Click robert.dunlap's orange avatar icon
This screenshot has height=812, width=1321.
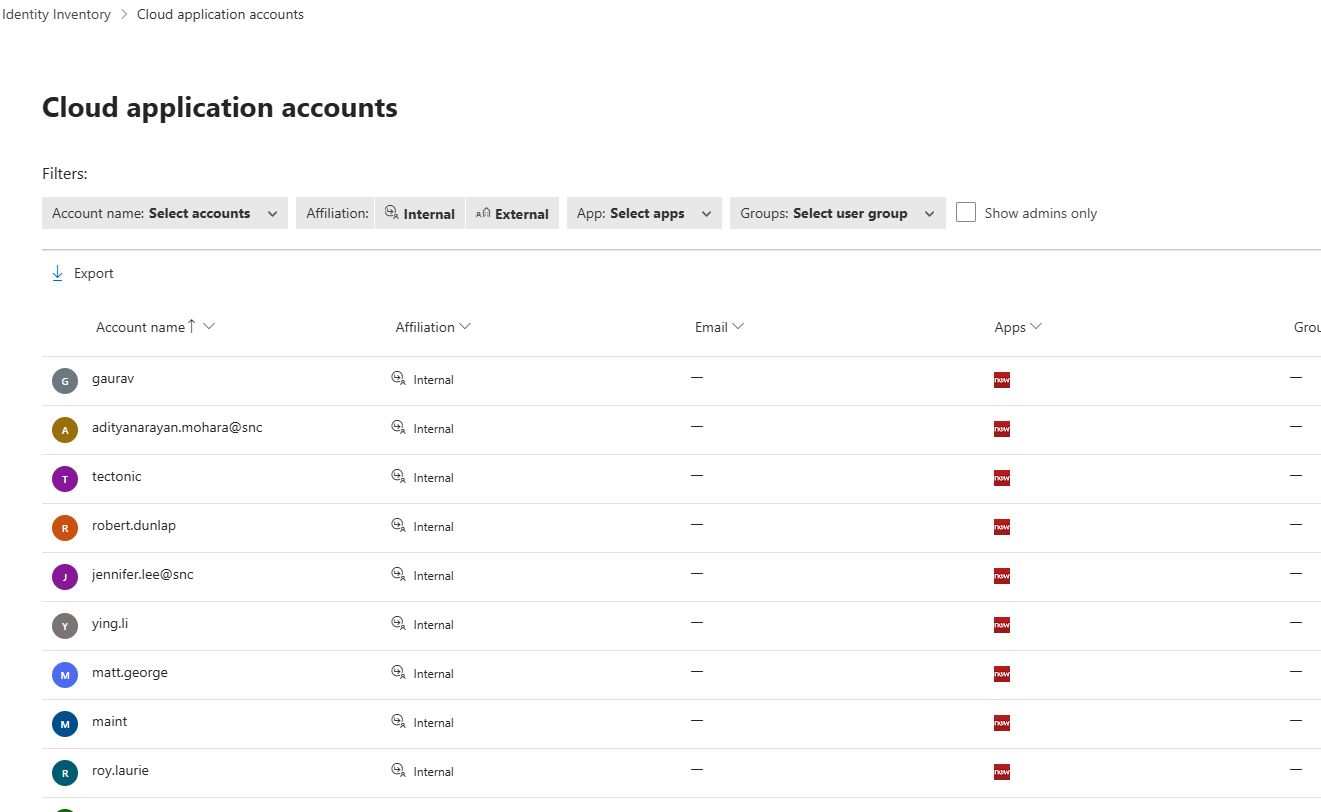[65, 527]
